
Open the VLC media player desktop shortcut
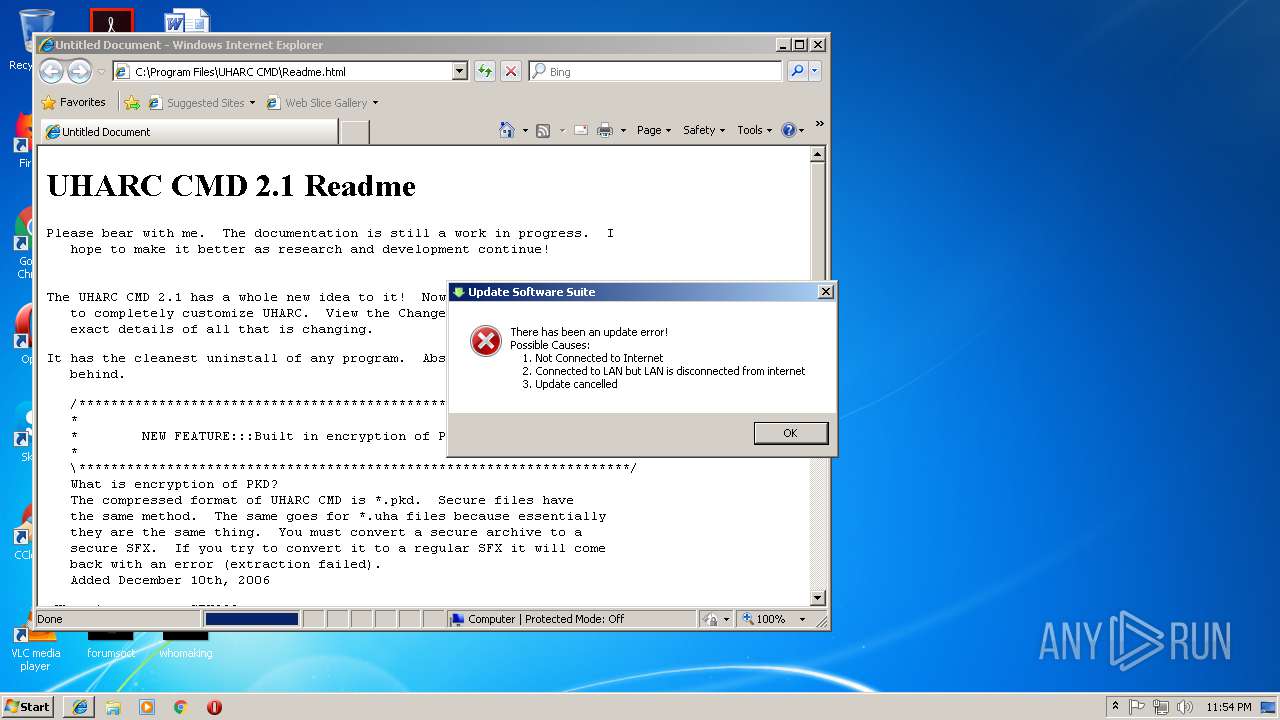34,650
